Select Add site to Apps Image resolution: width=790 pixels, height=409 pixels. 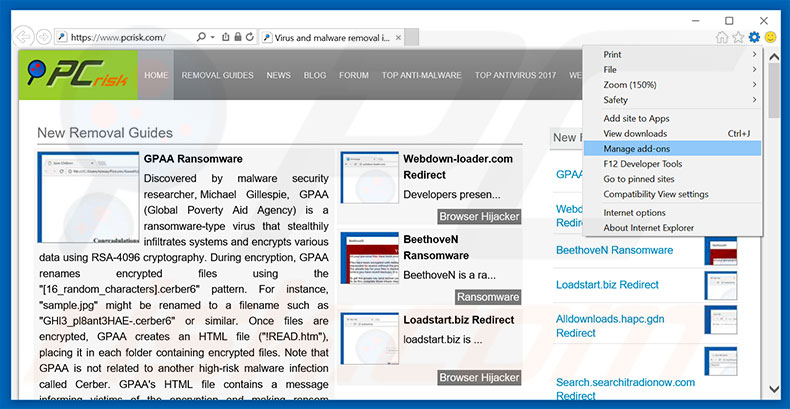[x=672, y=118]
